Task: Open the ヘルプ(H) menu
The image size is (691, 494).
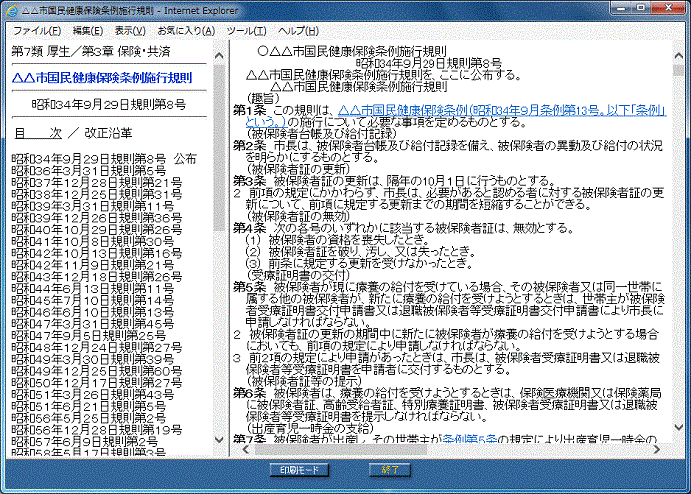Action: [x=297, y=31]
